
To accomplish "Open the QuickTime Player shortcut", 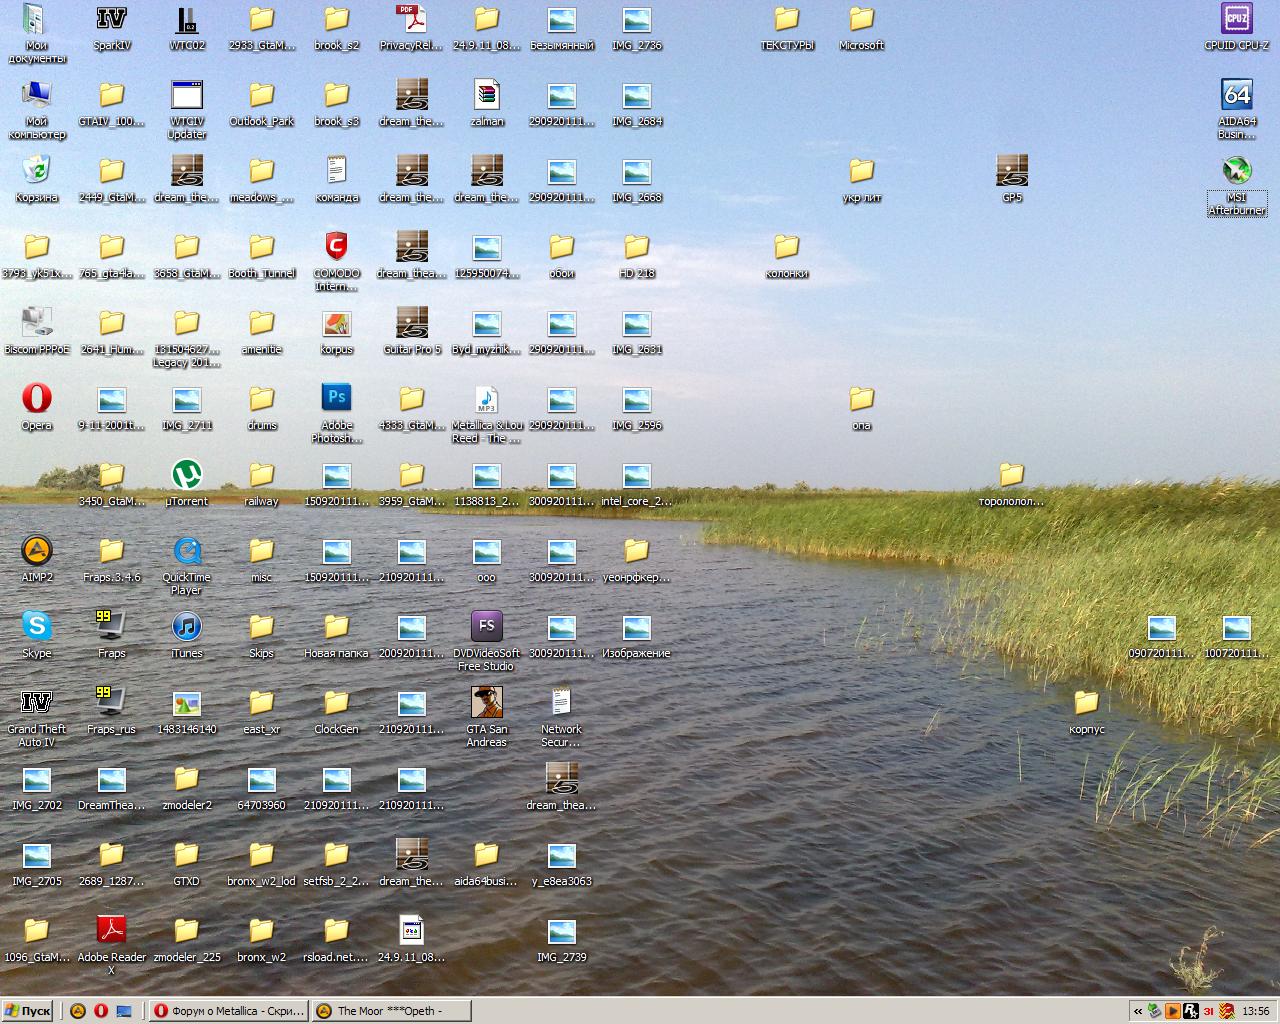I will pyautogui.click(x=186, y=551).
